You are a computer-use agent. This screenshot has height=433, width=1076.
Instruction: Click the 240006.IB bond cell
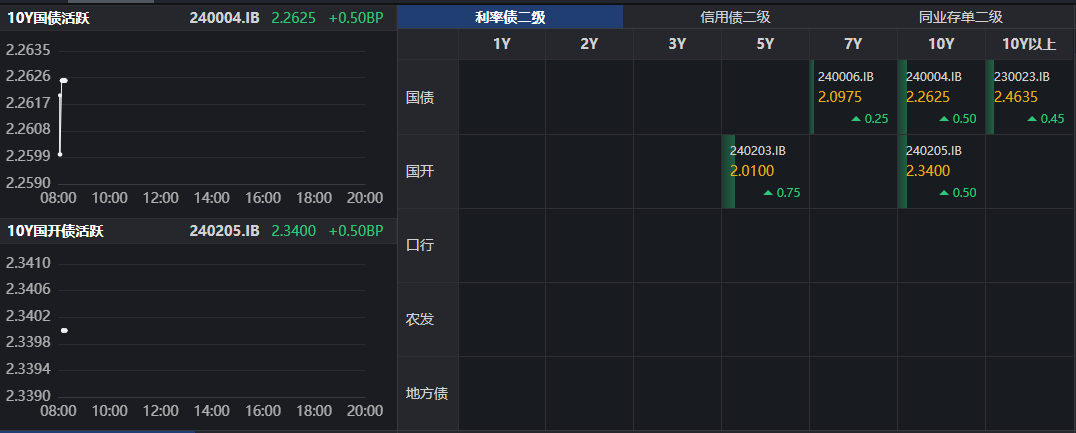tap(853, 97)
